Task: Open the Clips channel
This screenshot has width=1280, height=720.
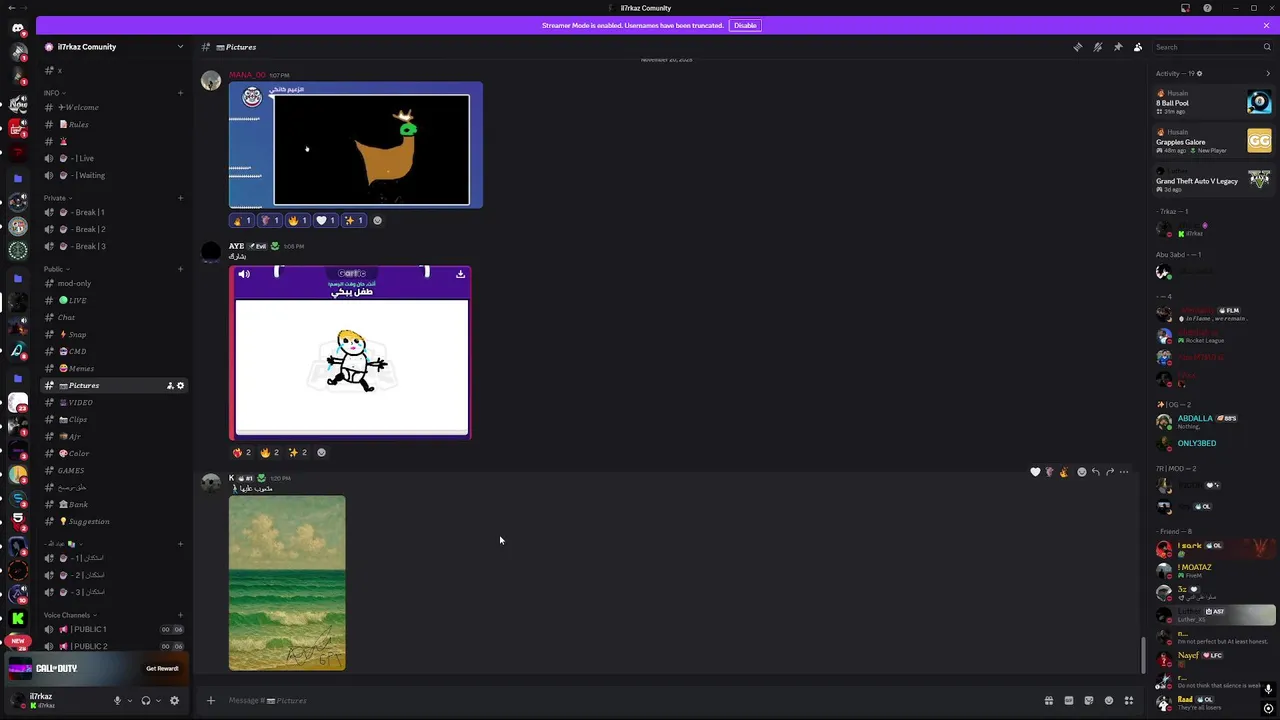Action: pyautogui.click(x=114, y=419)
